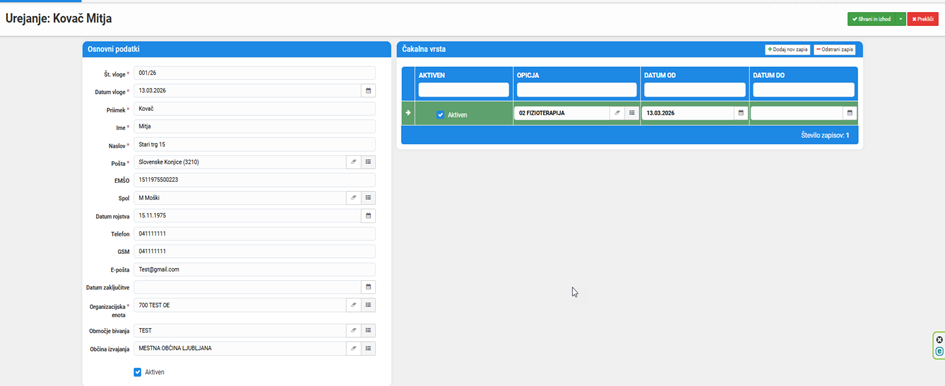Viewport: 945px width, 386px height.
Task: Click the AKTIVEN column filter box
Action: [x=464, y=90]
